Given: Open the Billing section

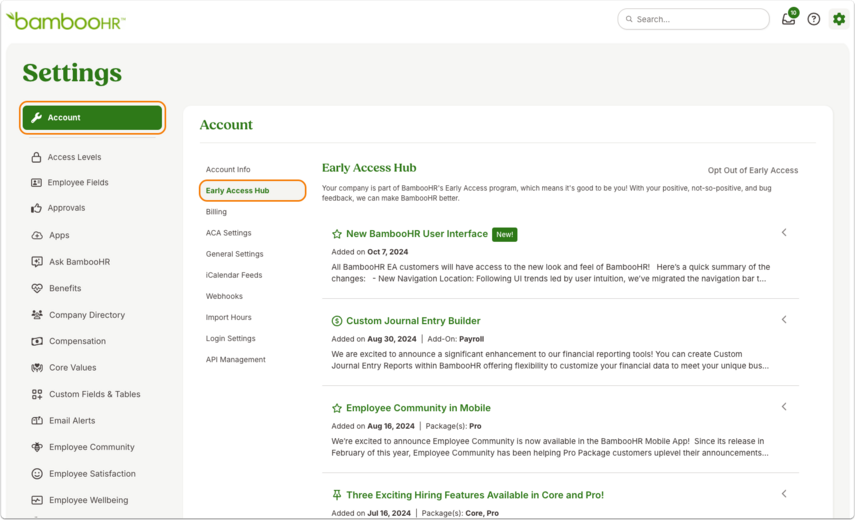Looking at the screenshot, I should point(216,212).
